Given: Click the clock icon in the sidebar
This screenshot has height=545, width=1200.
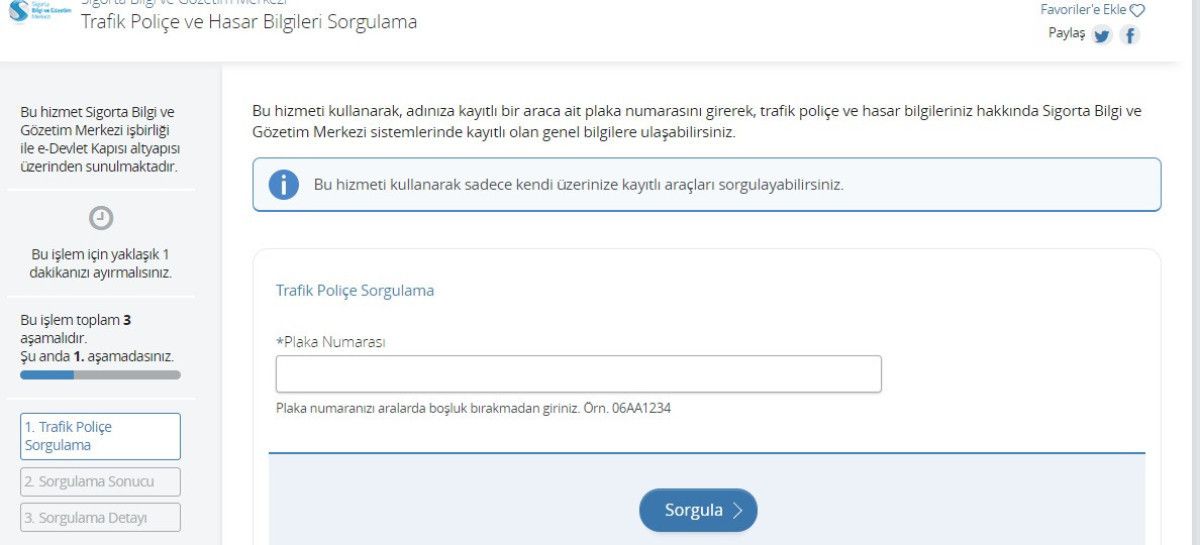Looking at the screenshot, I should click(101, 218).
